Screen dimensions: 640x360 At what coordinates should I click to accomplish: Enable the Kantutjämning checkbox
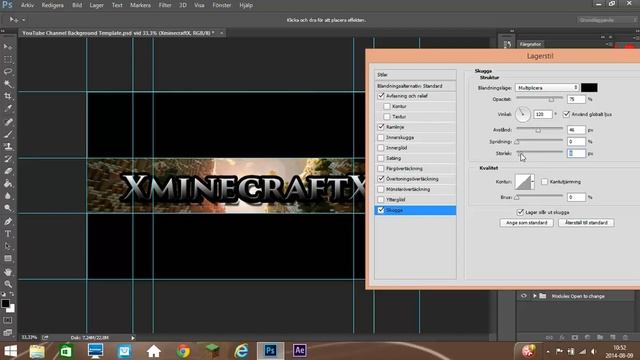tap(544, 182)
